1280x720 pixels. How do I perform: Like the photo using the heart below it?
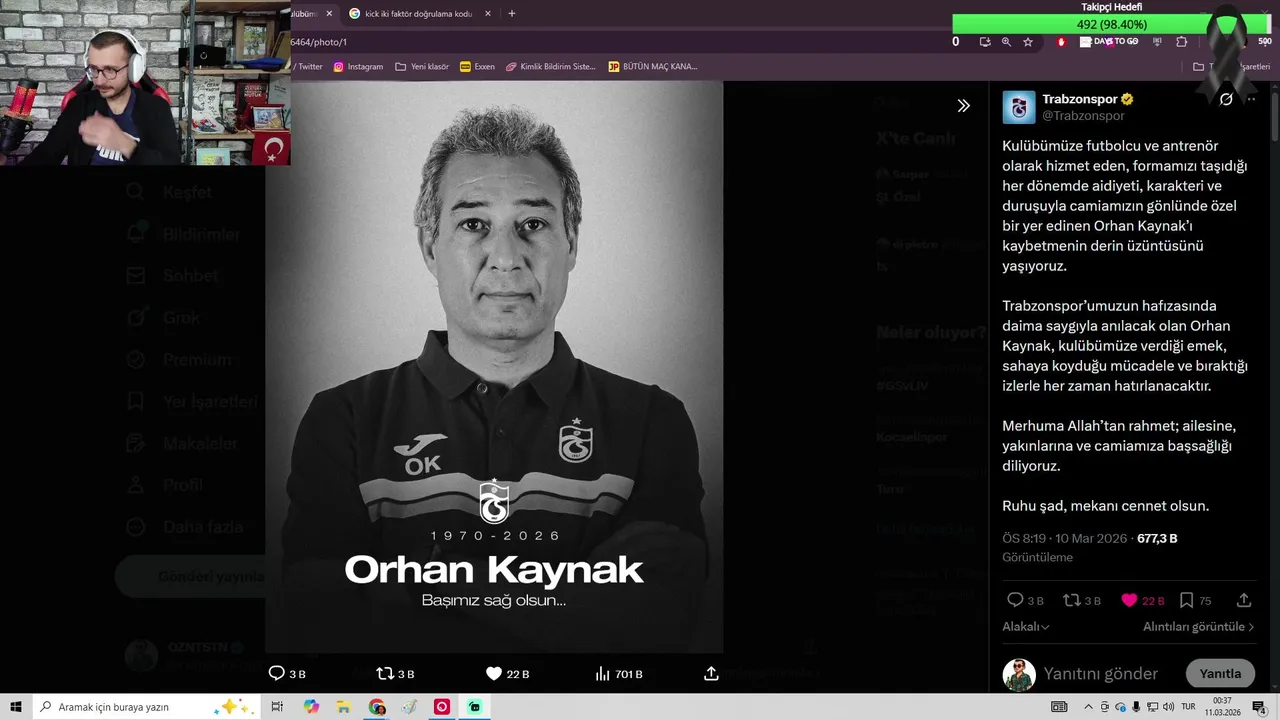click(x=493, y=674)
